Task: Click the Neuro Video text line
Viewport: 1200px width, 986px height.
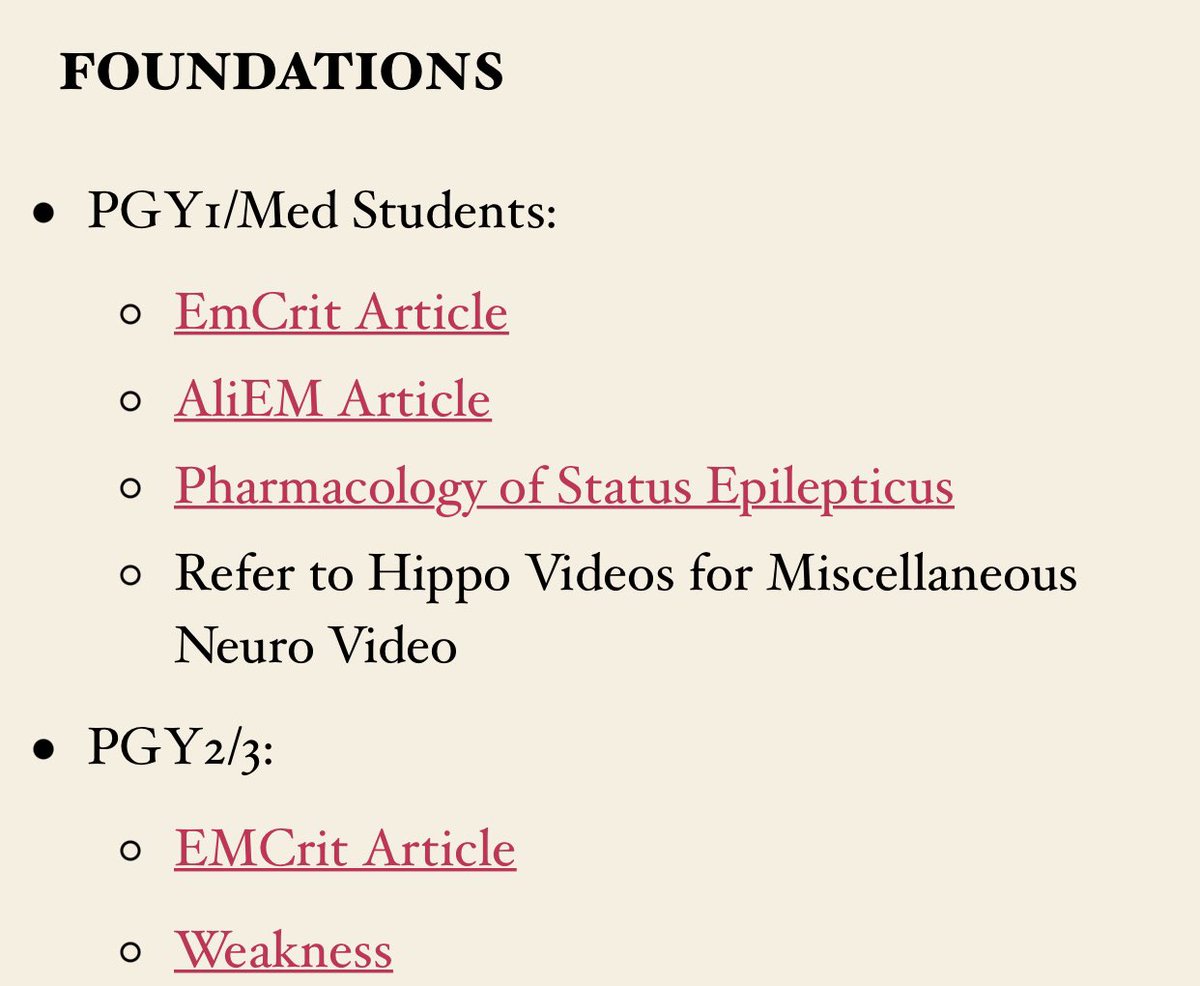Action: pos(316,647)
